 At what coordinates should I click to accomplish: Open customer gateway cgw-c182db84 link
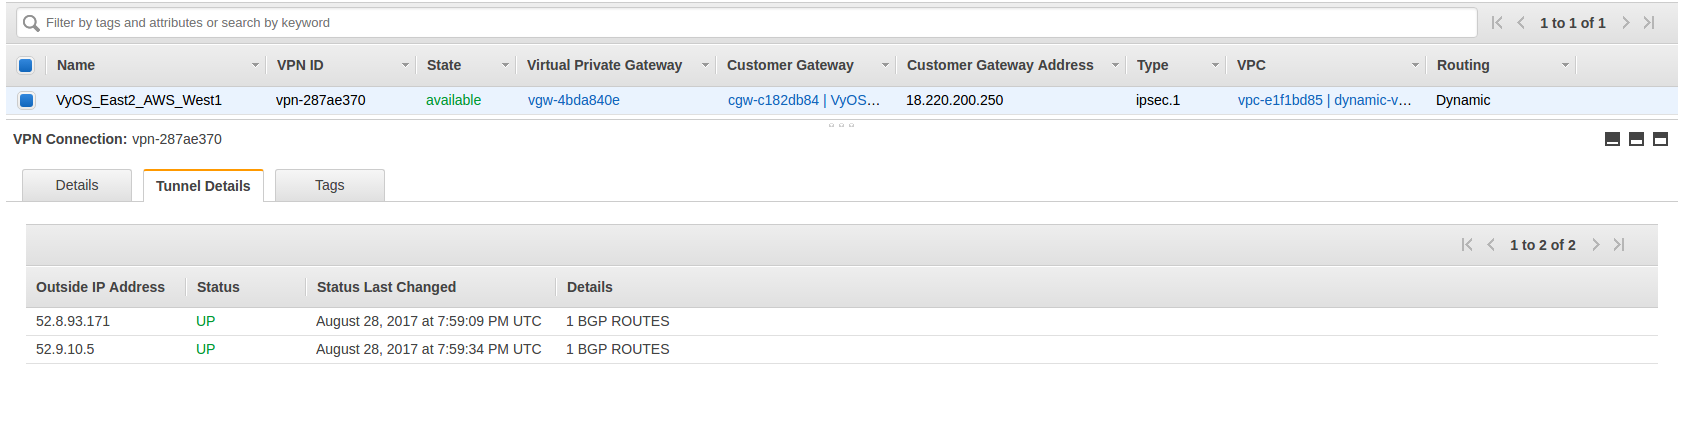(x=773, y=100)
